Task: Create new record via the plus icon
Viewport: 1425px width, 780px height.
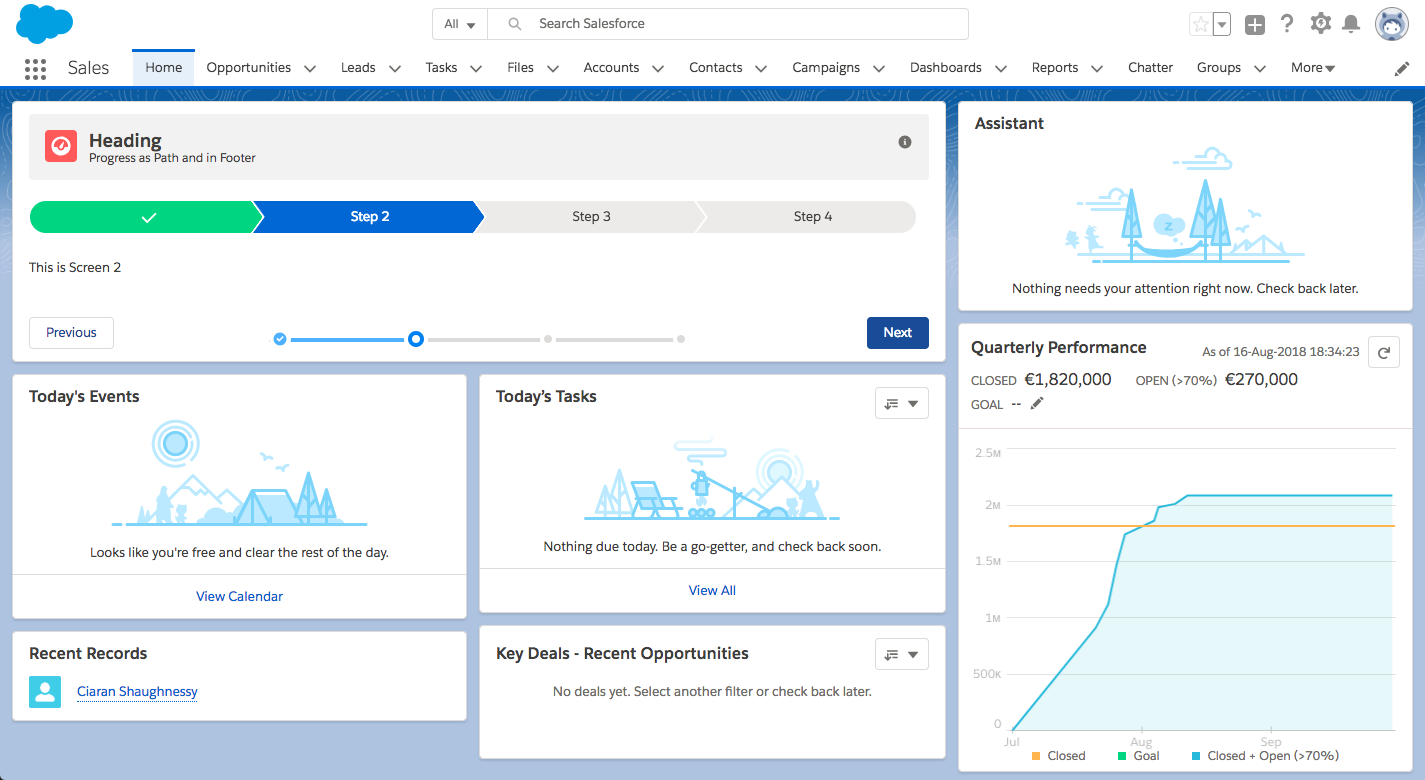Action: tap(1255, 24)
